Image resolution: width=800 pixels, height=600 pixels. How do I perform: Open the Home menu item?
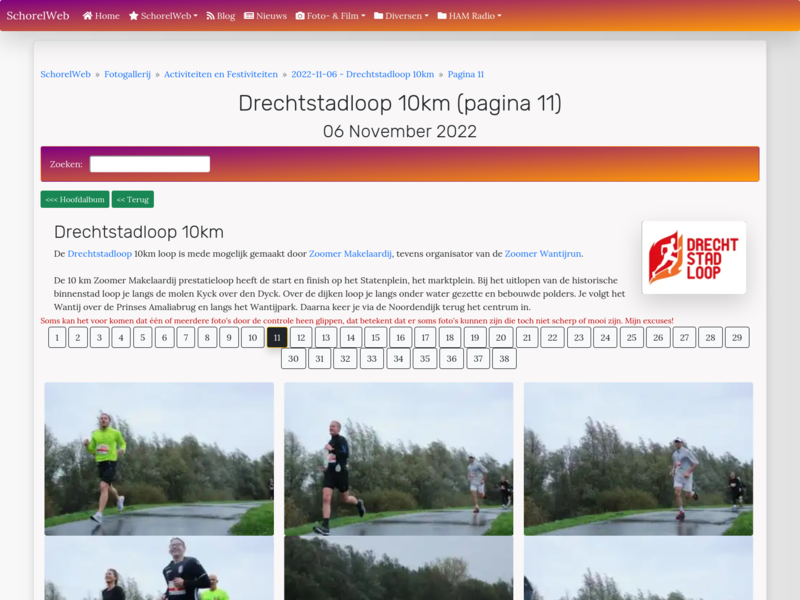[x=101, y=16]
